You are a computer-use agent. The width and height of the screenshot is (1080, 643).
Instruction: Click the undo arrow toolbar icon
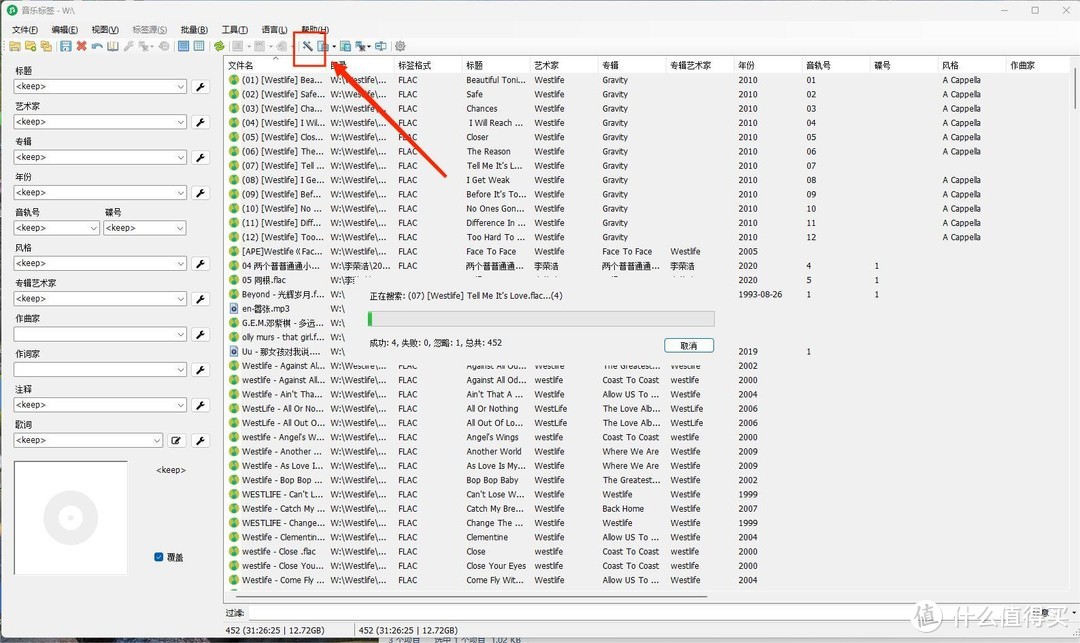pos(97,46)
